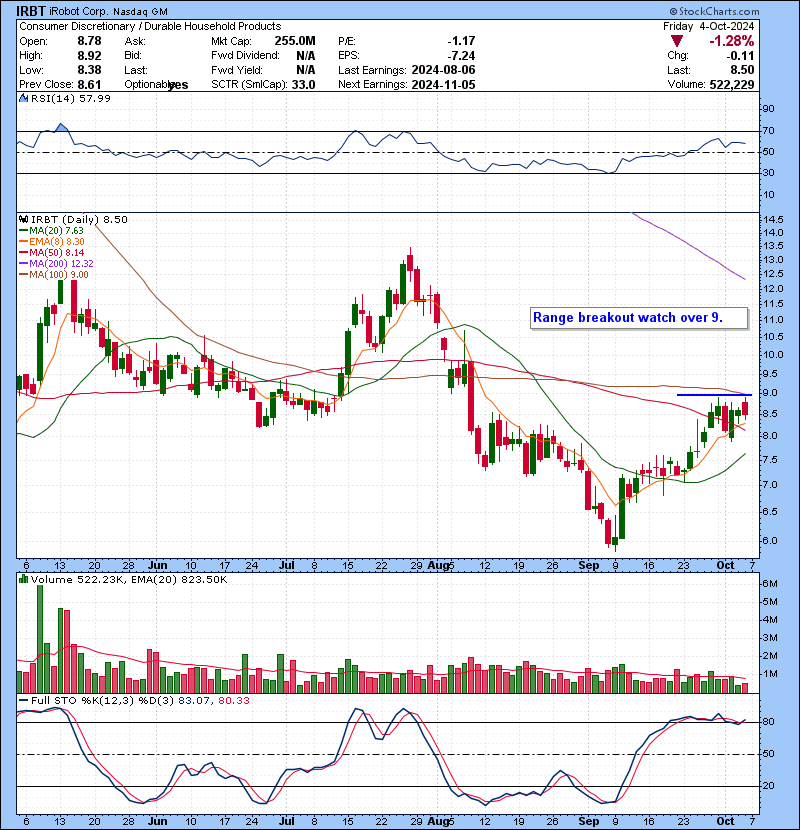Image resolution: width=800 pixels, height=830 pixels.
Task: Click the Aug label on price axis
Action: (x=438, y=565)
